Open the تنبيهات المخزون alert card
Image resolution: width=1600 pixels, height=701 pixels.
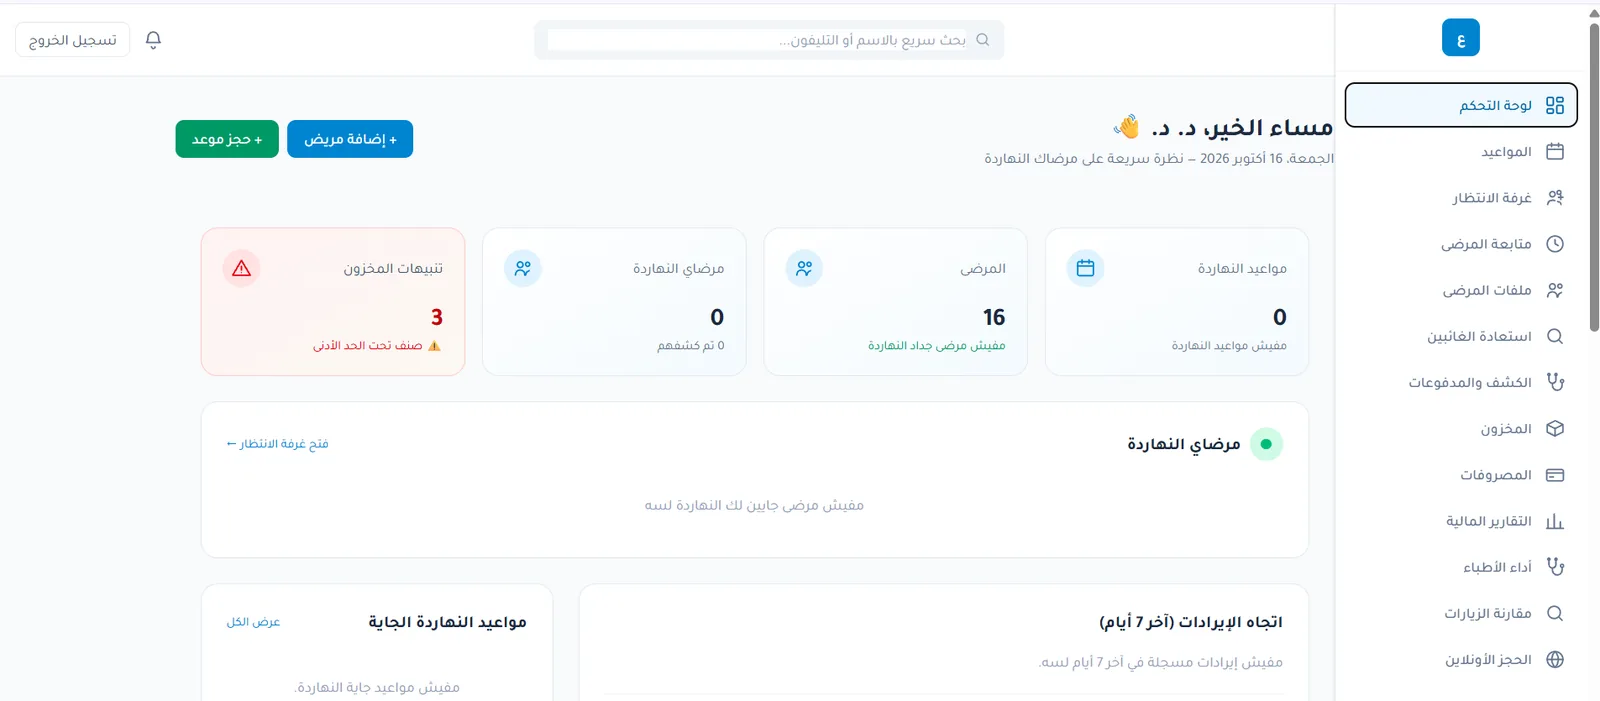coord(333,302)
